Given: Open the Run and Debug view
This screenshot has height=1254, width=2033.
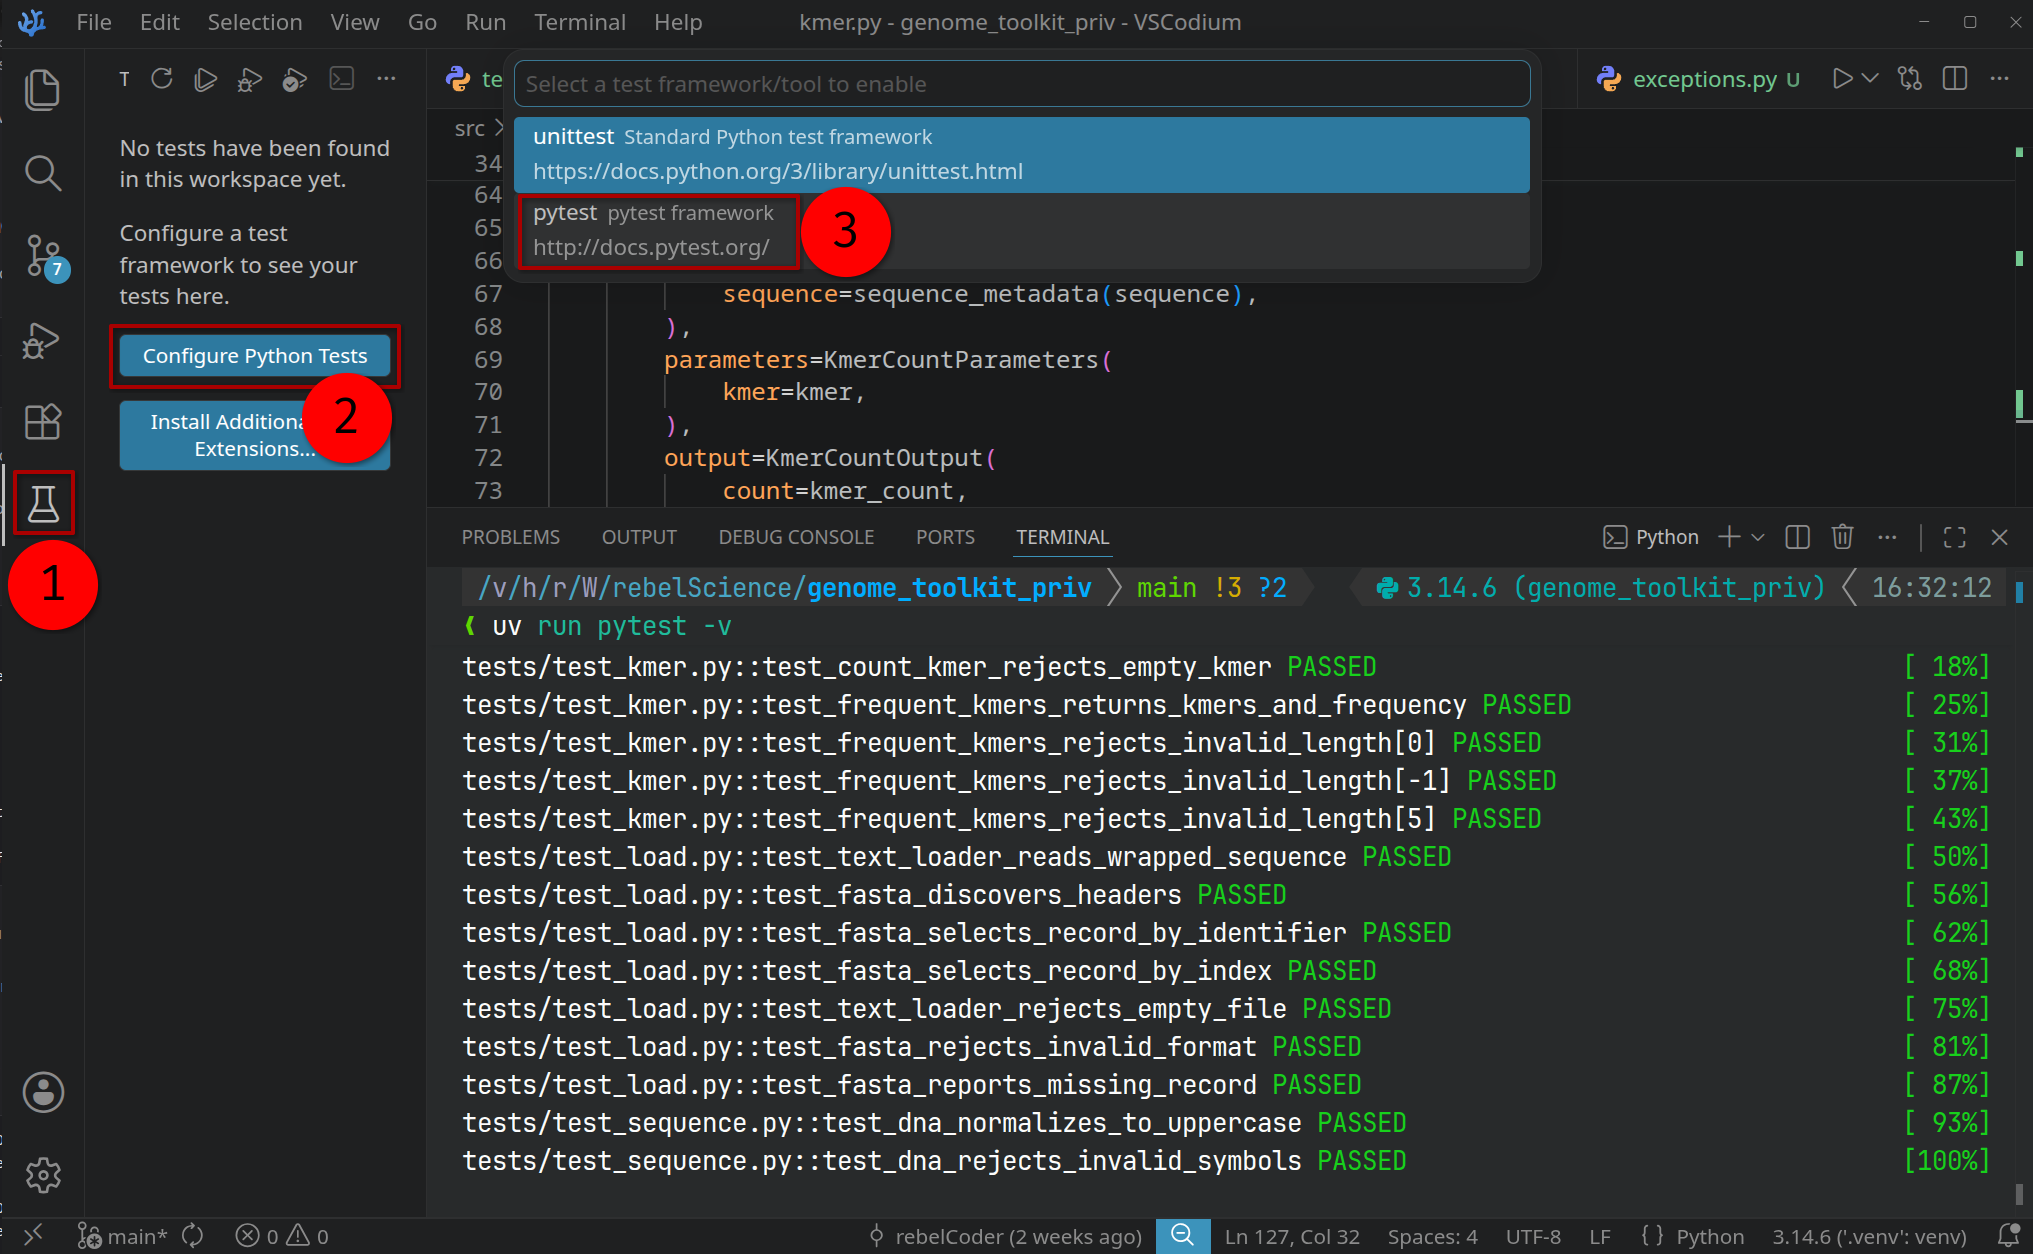Looking at the screenshot, I should [42, 340].
